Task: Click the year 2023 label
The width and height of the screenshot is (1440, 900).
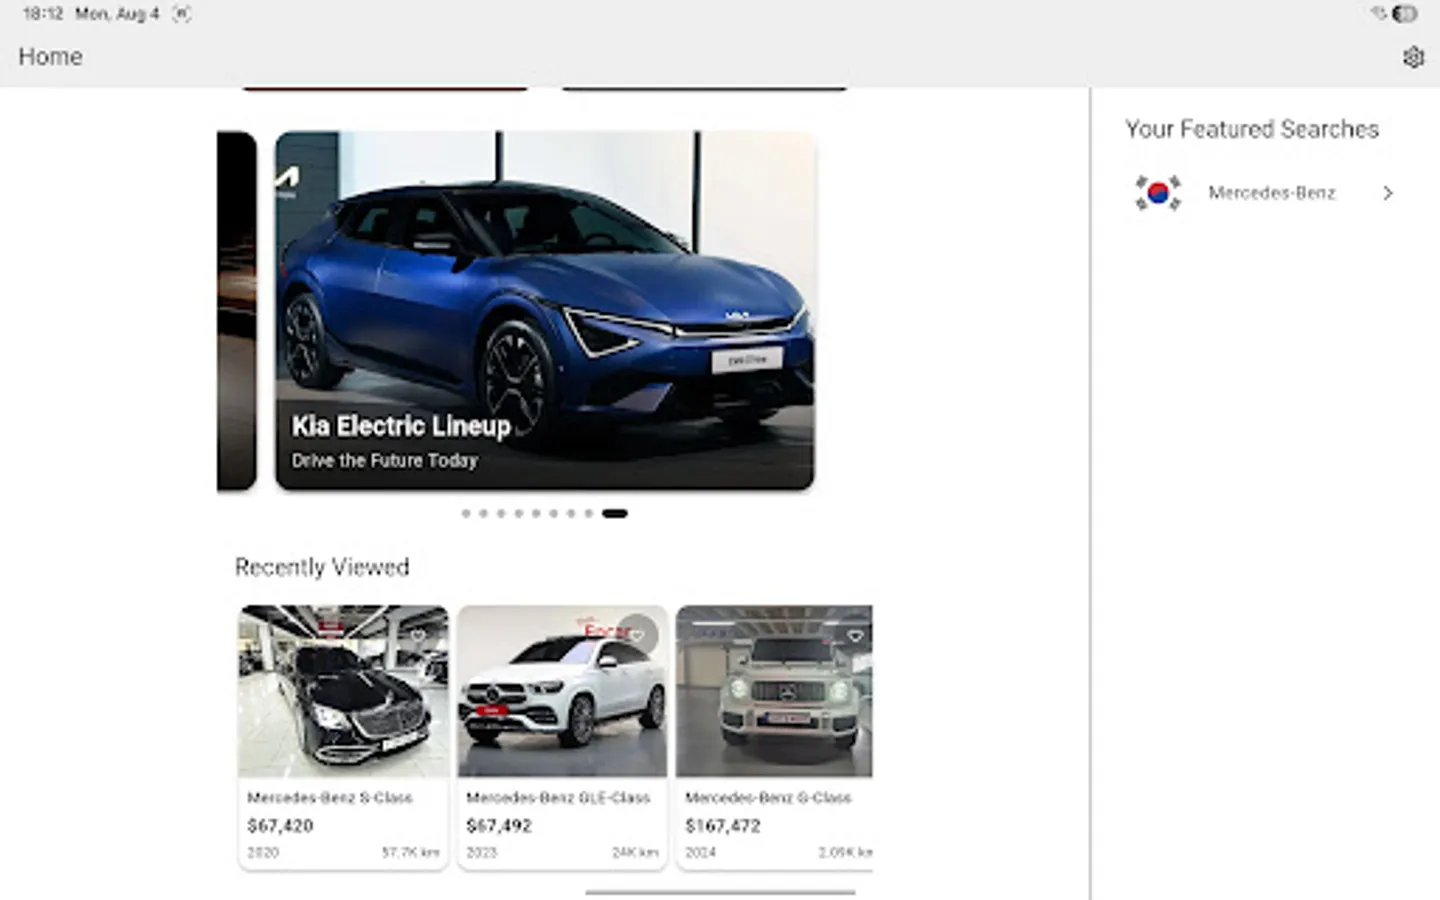Action: [482, 853]
